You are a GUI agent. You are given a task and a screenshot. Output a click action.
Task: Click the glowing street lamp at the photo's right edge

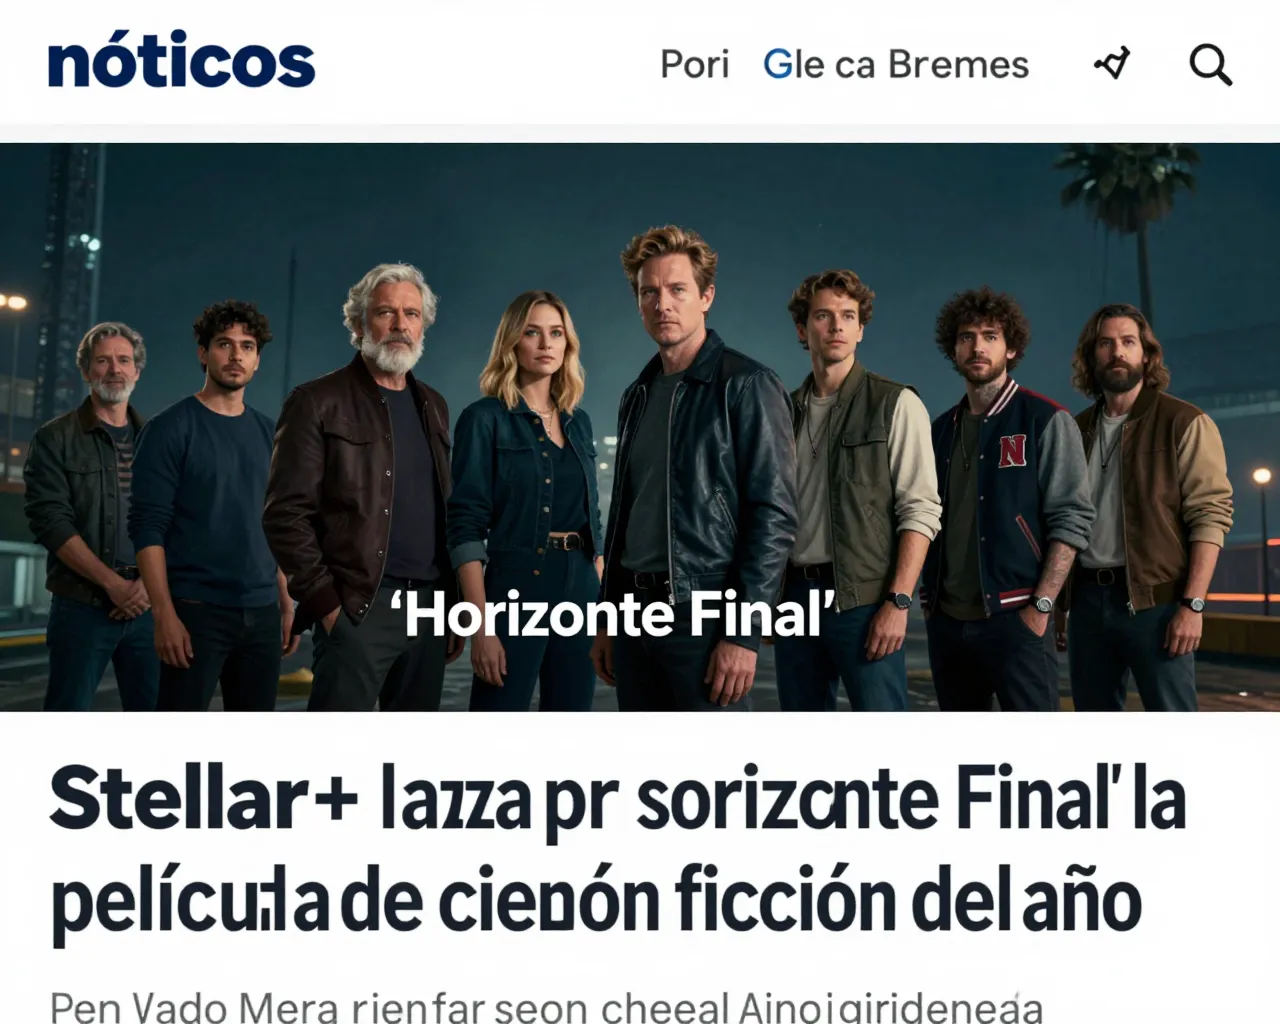tap(1262, 478)
